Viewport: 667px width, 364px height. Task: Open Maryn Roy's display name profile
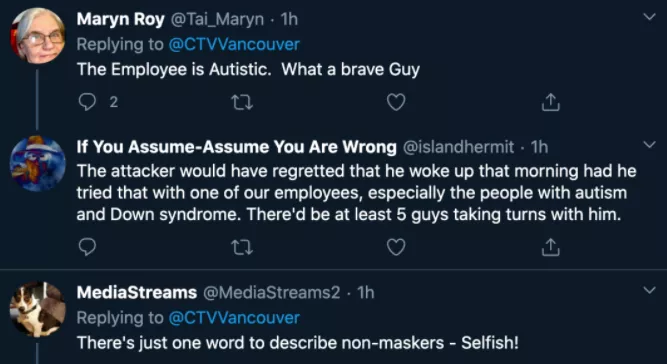point(120,20)
